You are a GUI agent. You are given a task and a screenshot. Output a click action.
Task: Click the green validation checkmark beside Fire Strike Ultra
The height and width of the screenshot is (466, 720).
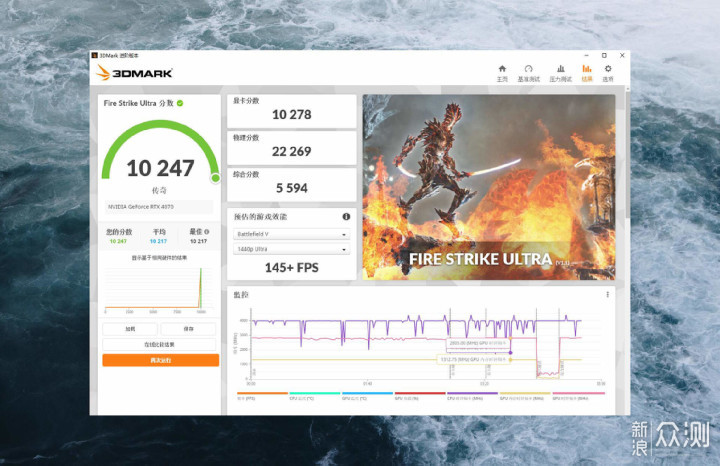tap(180, 103)
